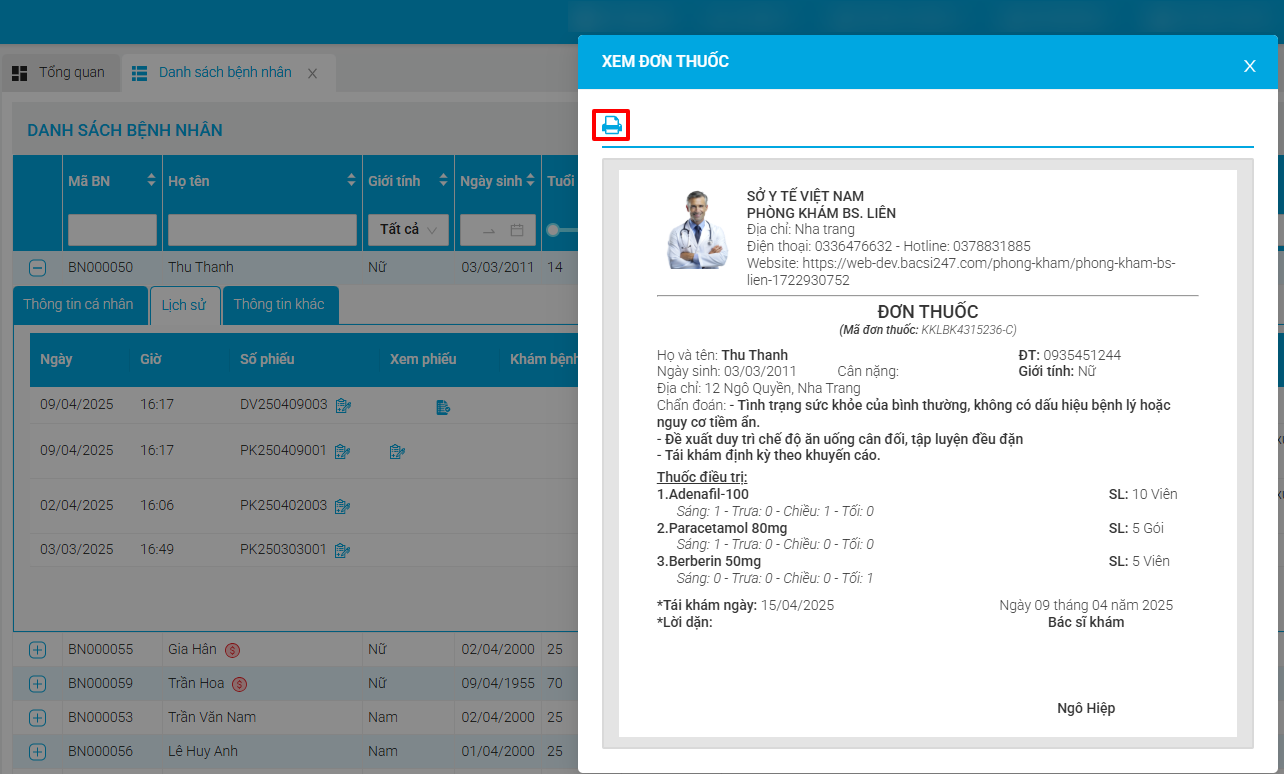
Task: Click the Tổng quan dashboard icon
Action: point(20,73)
